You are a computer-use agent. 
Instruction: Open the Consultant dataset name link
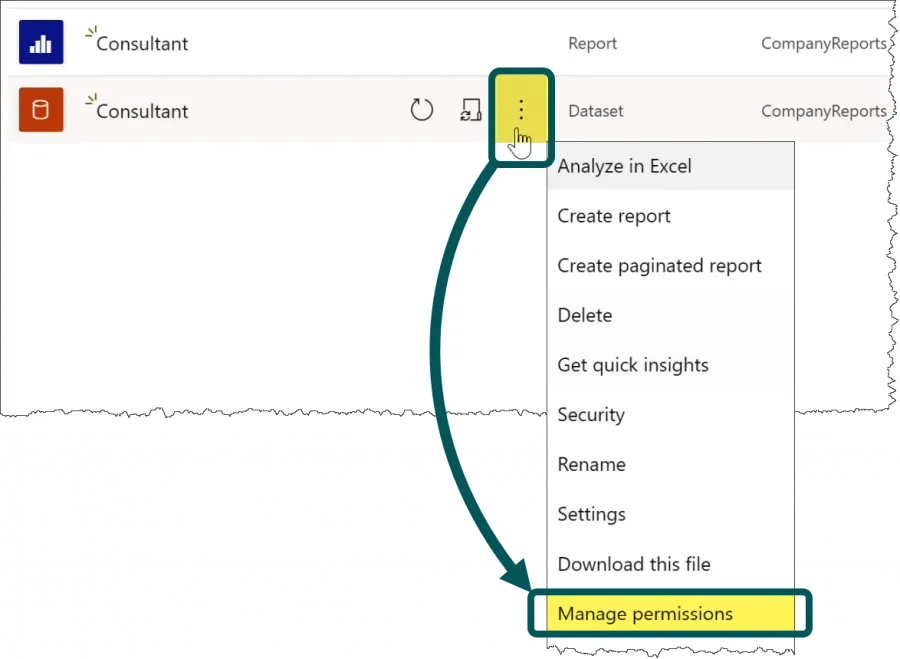[x=142, y=111]
